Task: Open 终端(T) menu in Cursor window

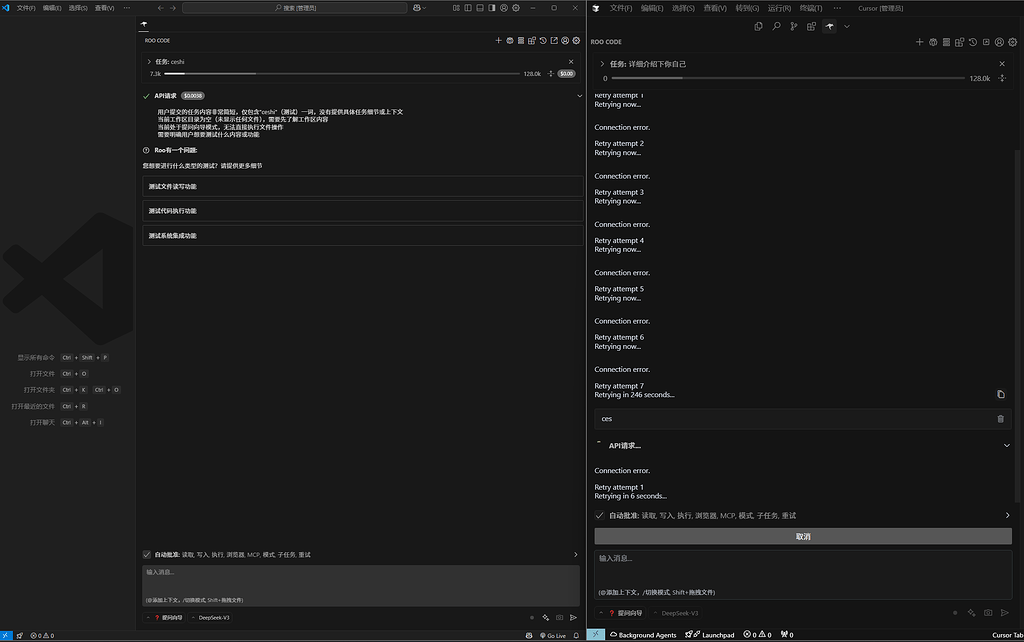Action: click(x=811, y=8)
